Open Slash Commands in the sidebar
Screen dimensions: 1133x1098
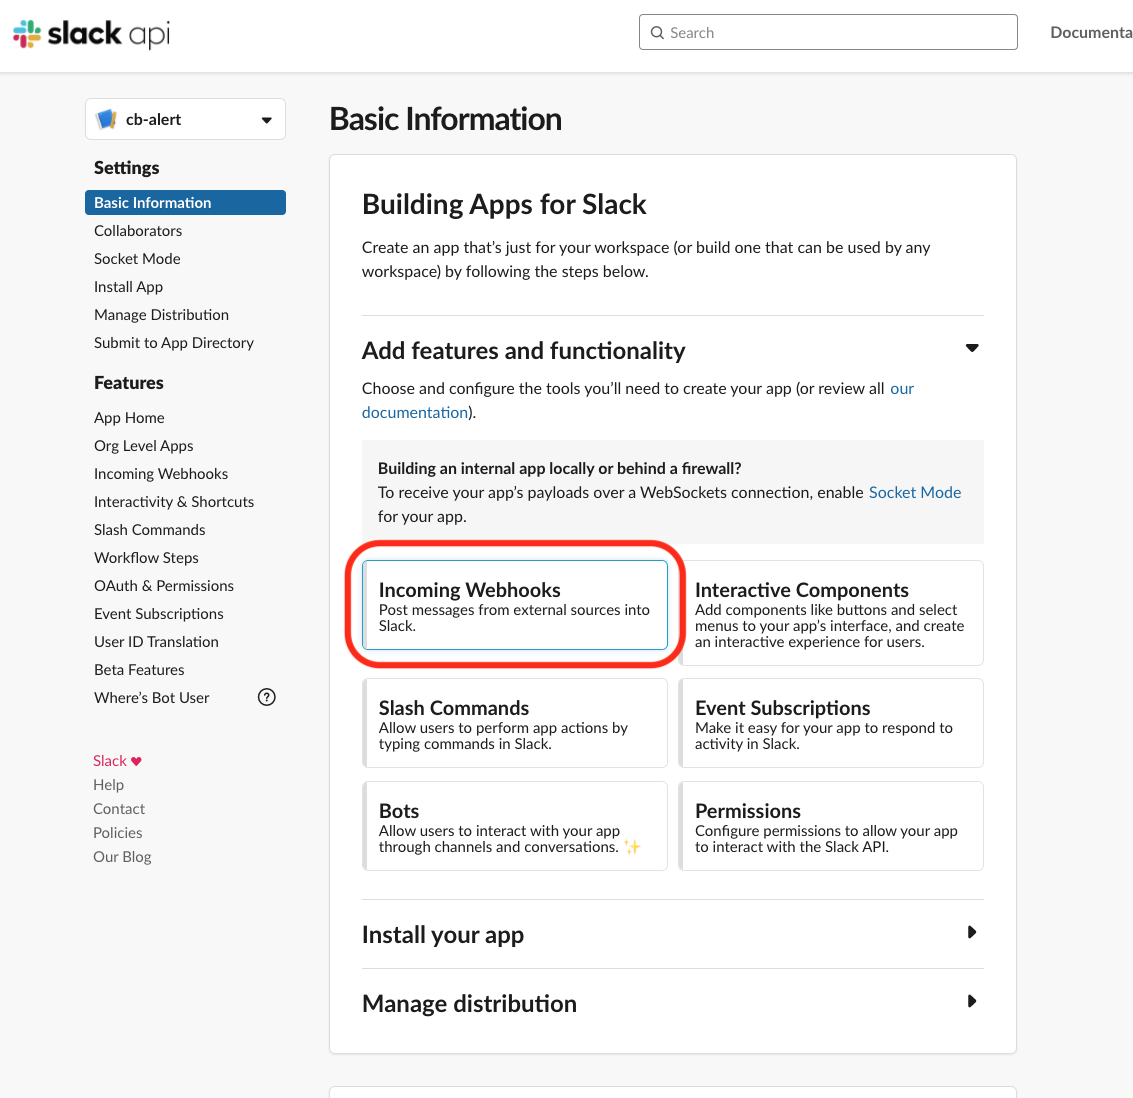(150, 529)
